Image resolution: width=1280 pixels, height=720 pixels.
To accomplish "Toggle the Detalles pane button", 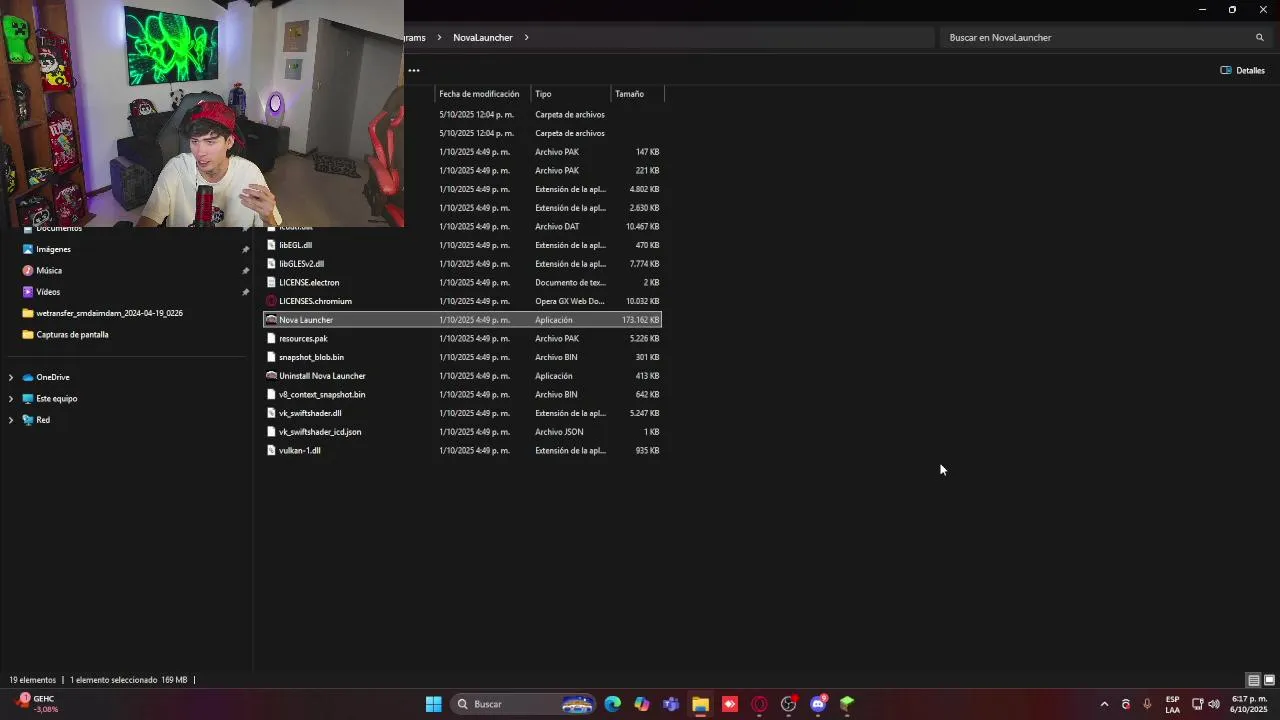I will tap(1243, 71).
